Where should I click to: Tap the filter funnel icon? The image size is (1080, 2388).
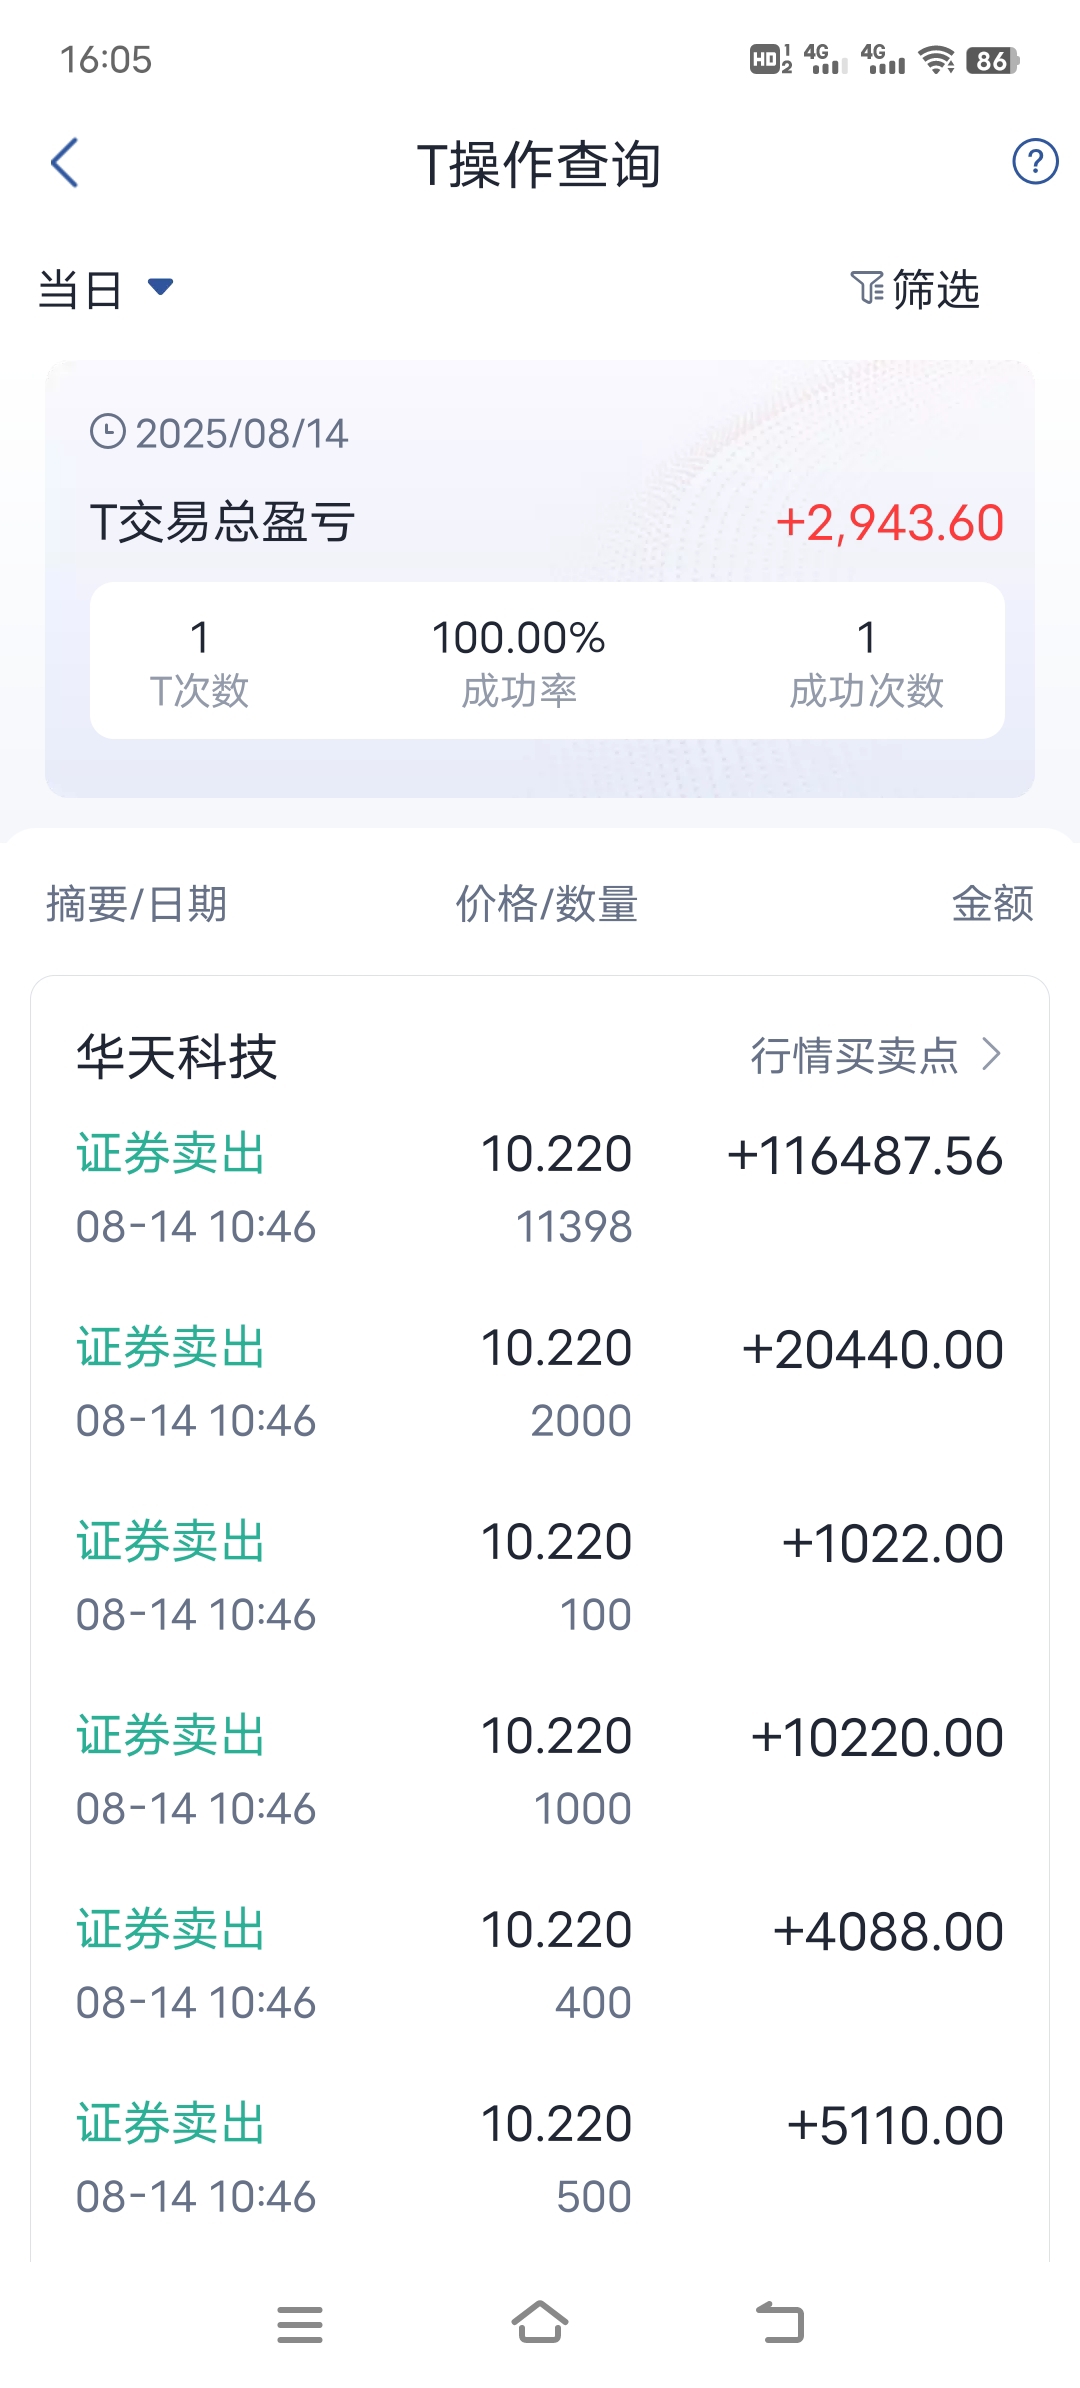[x=866, y=289]
